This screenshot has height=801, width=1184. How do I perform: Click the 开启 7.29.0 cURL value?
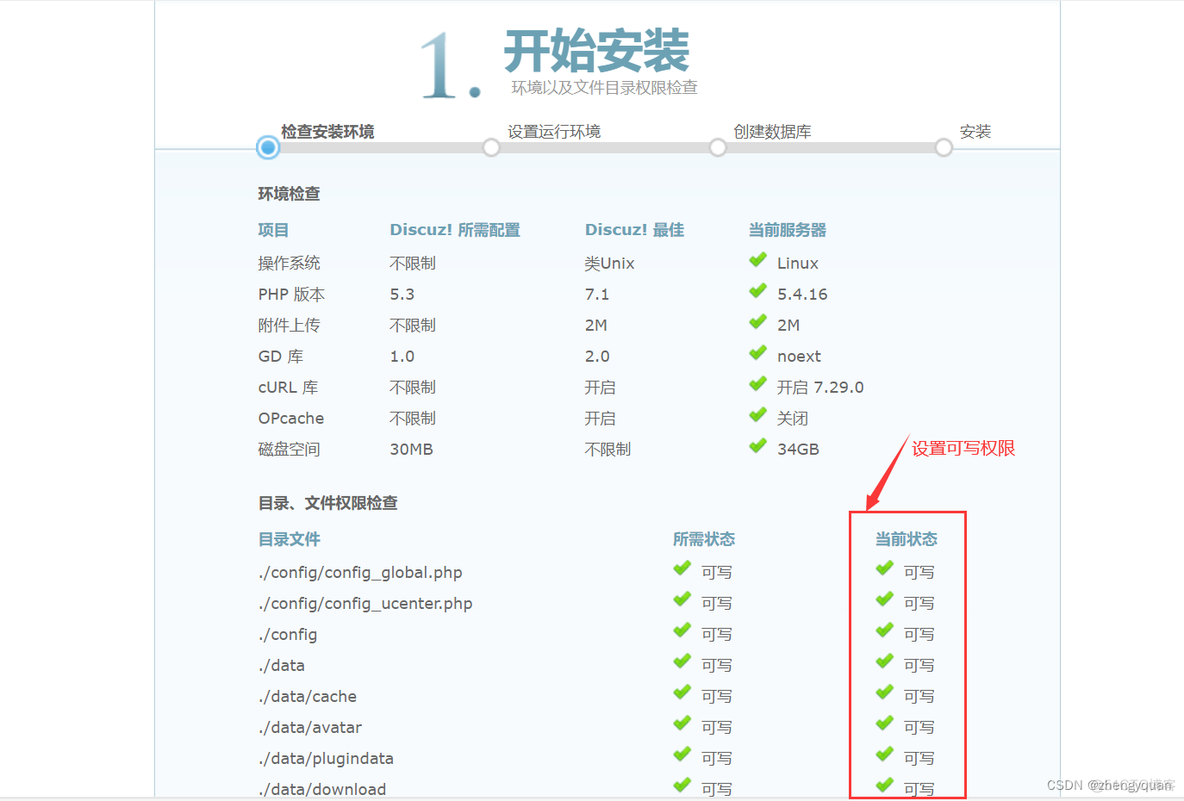tap(820, 387)
